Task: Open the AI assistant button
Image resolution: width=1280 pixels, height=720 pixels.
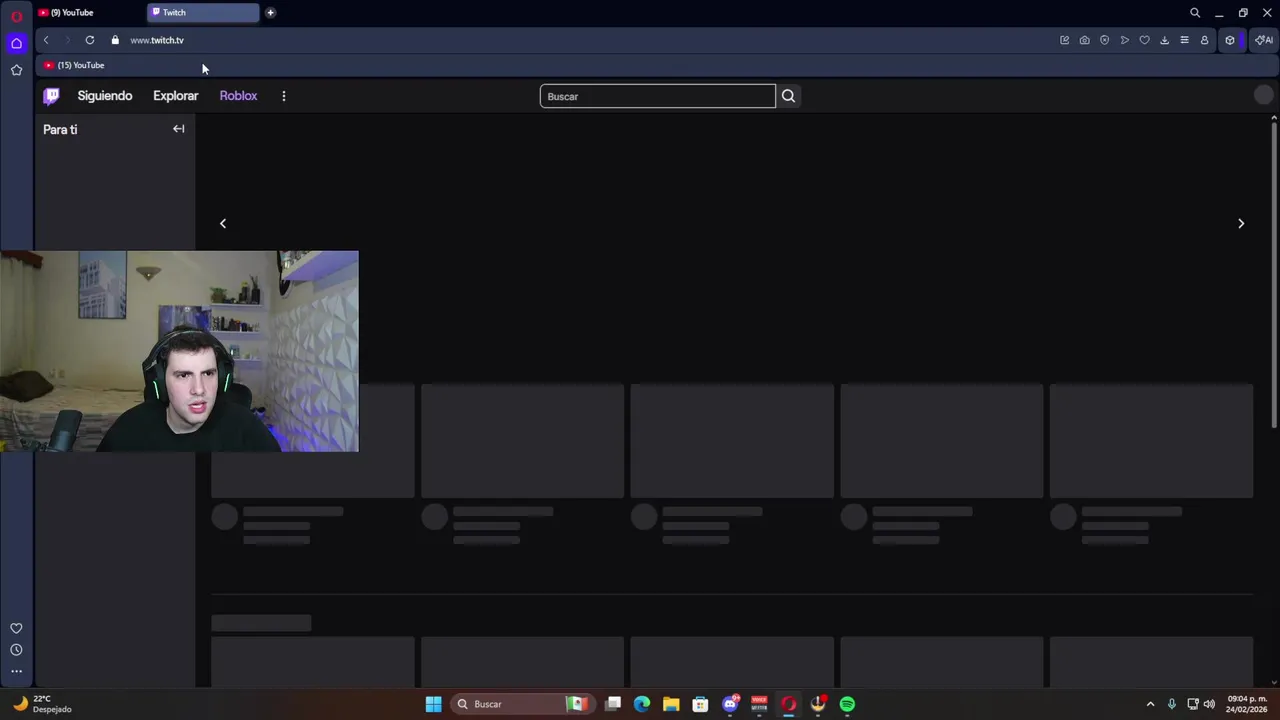Action: point(1265,40)
